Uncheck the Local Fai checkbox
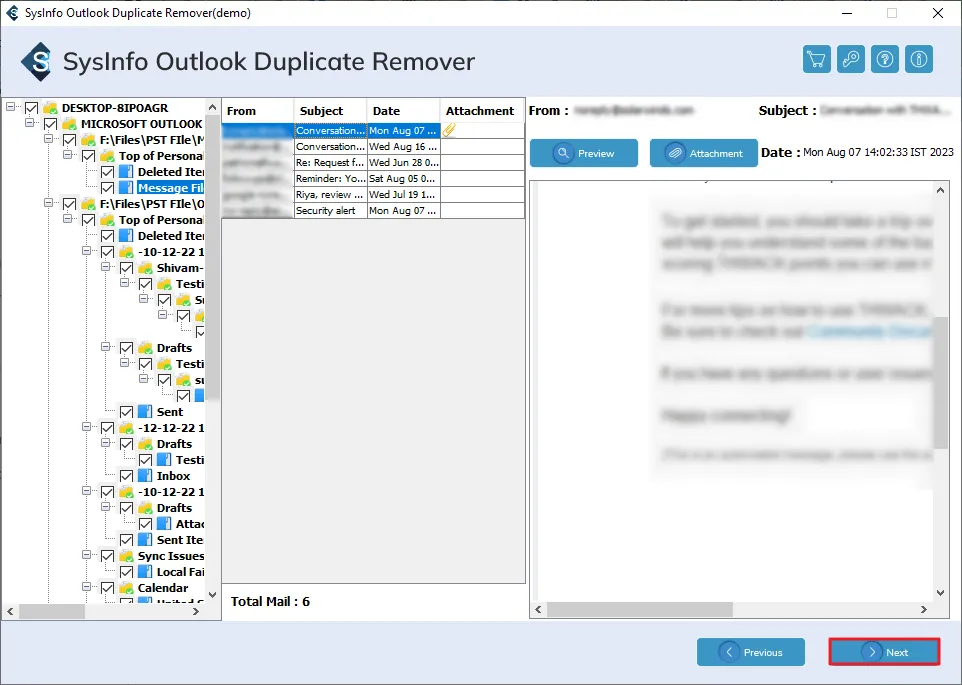962x685 pixels. (x=126, y=572)
